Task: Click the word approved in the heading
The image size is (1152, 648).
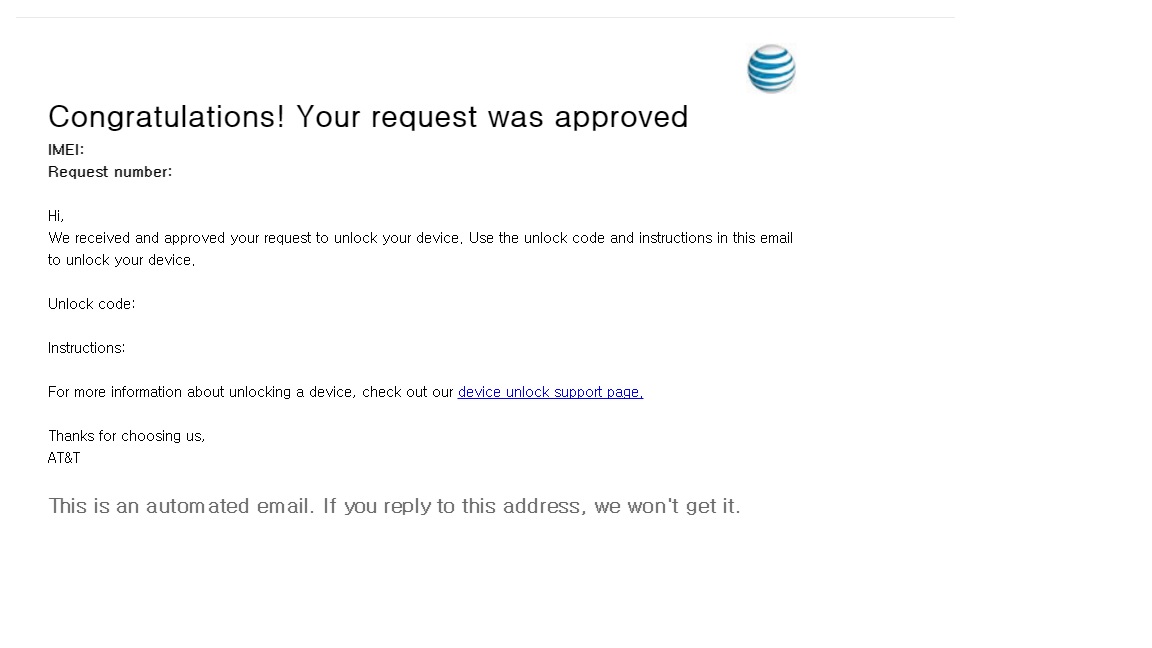Action: click(621, 117)
